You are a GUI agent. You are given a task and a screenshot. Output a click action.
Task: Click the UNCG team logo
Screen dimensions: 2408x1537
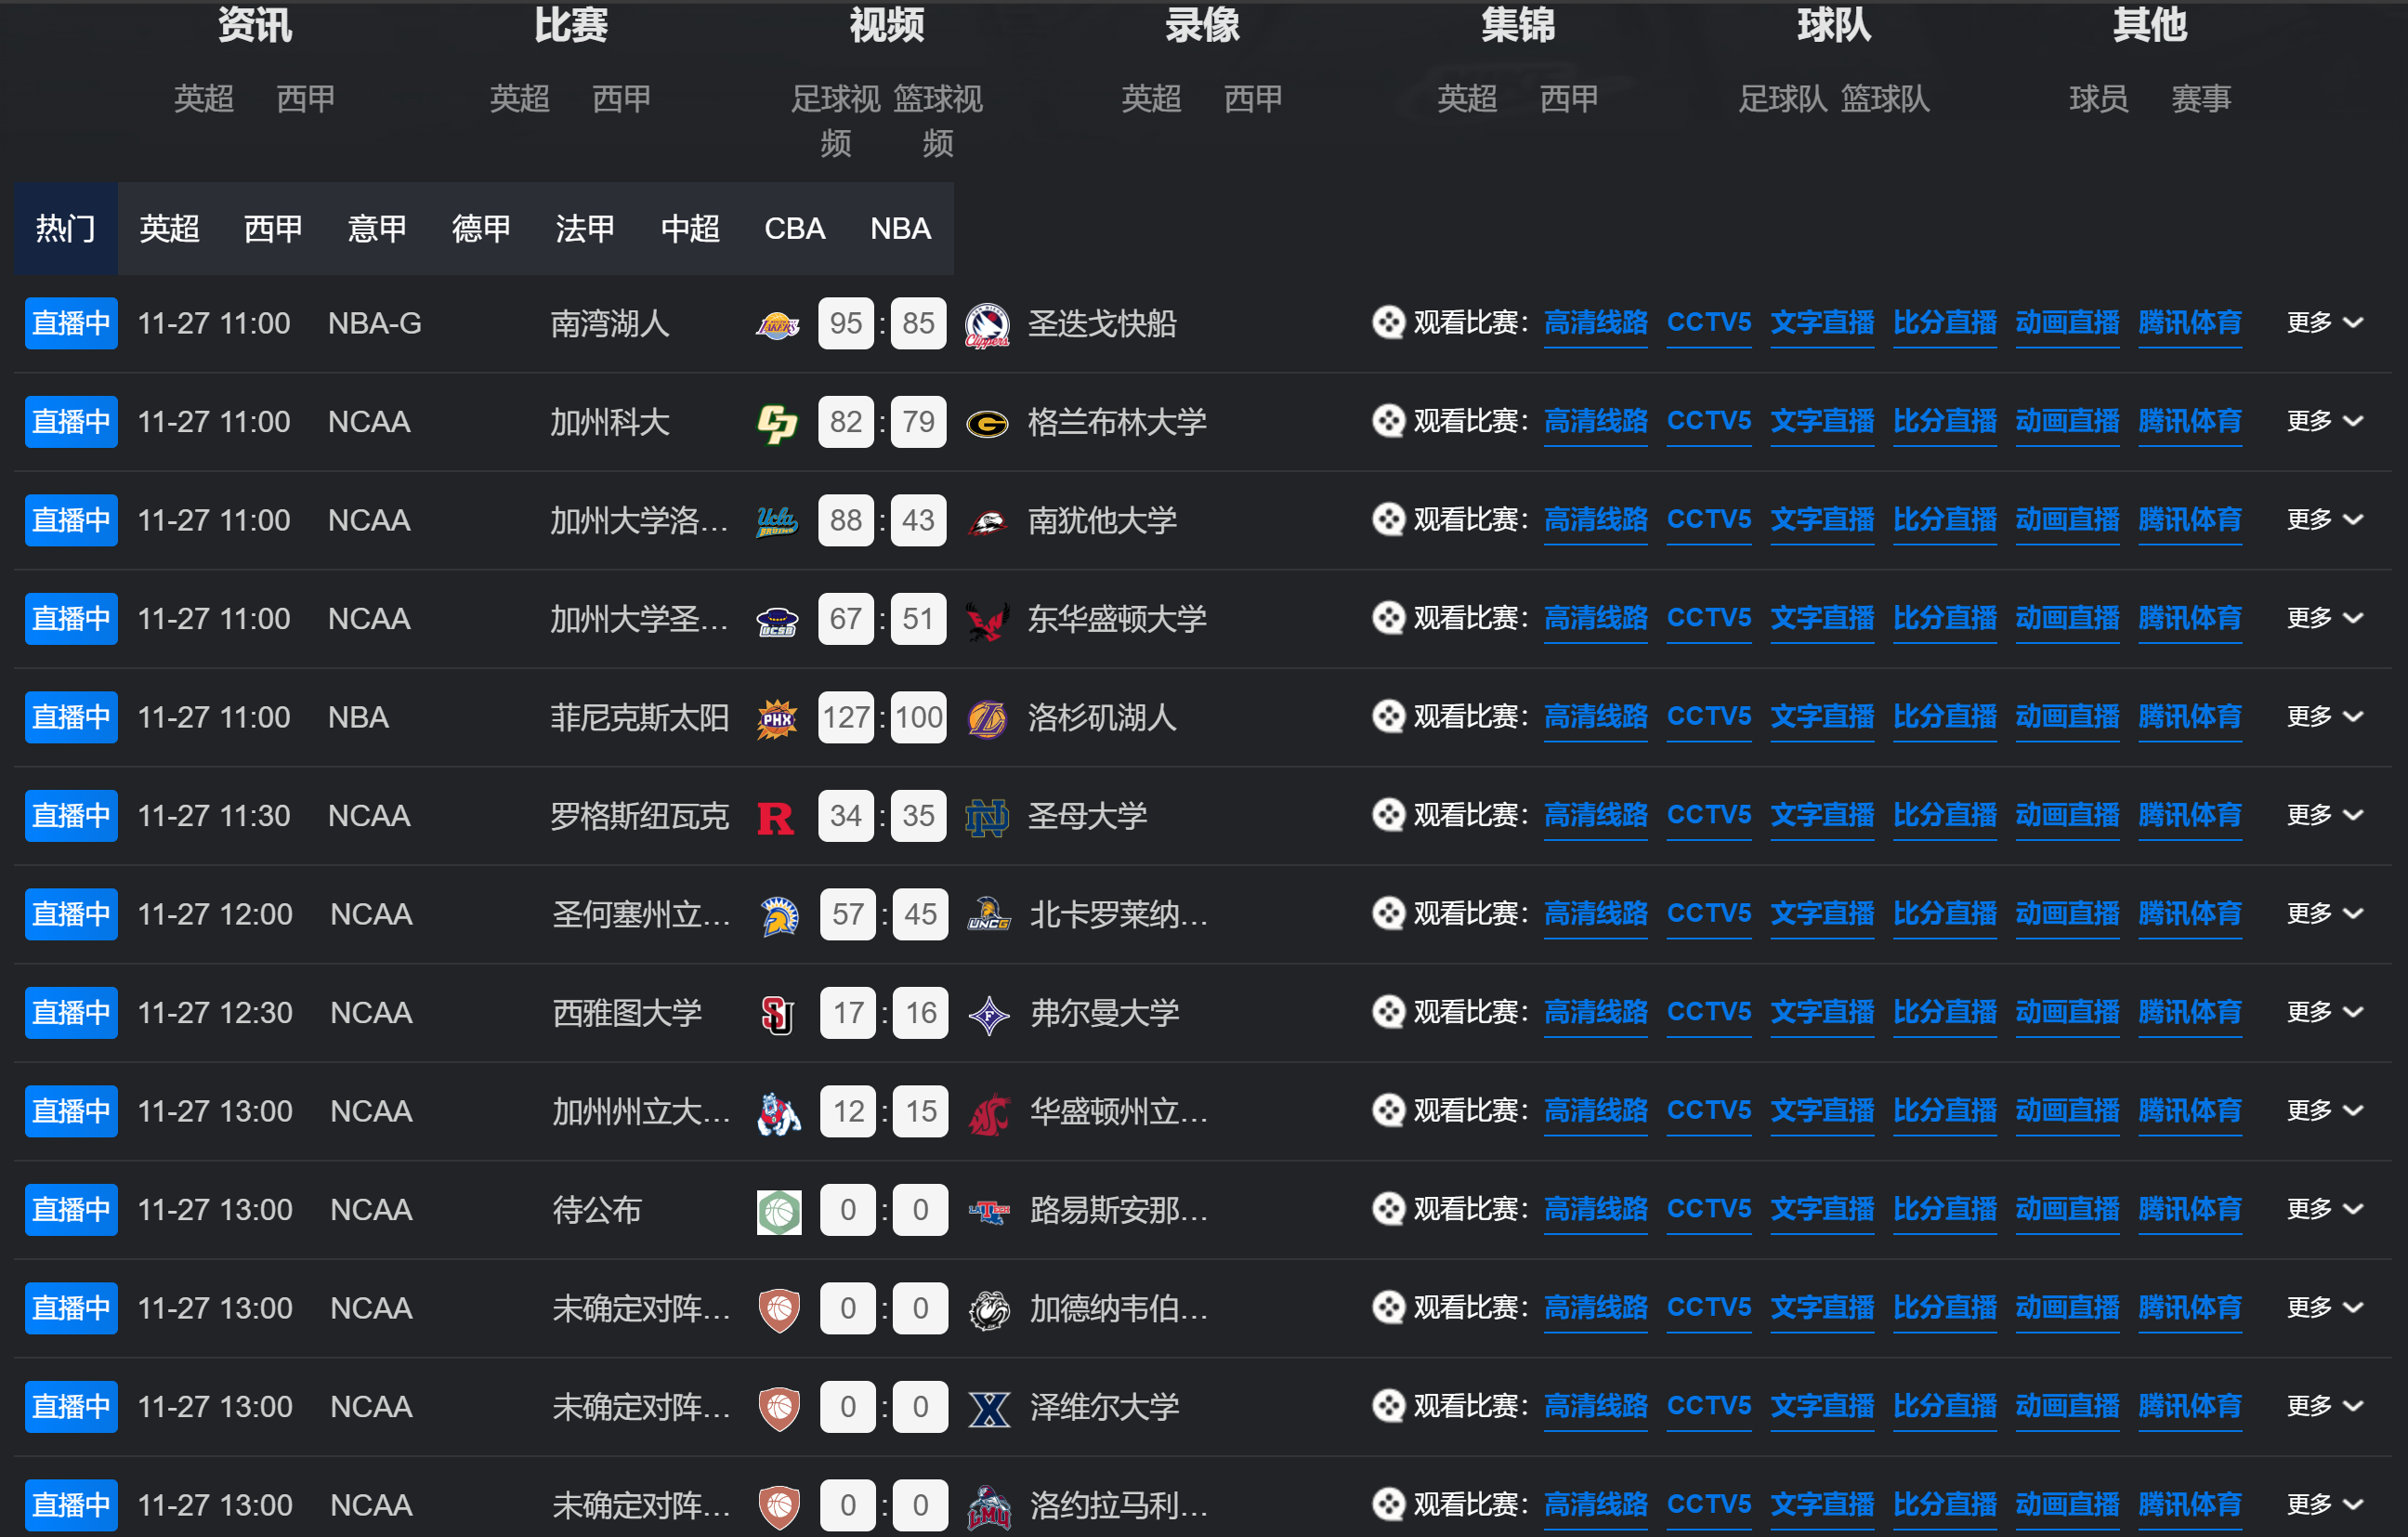[x=989, y=914]
